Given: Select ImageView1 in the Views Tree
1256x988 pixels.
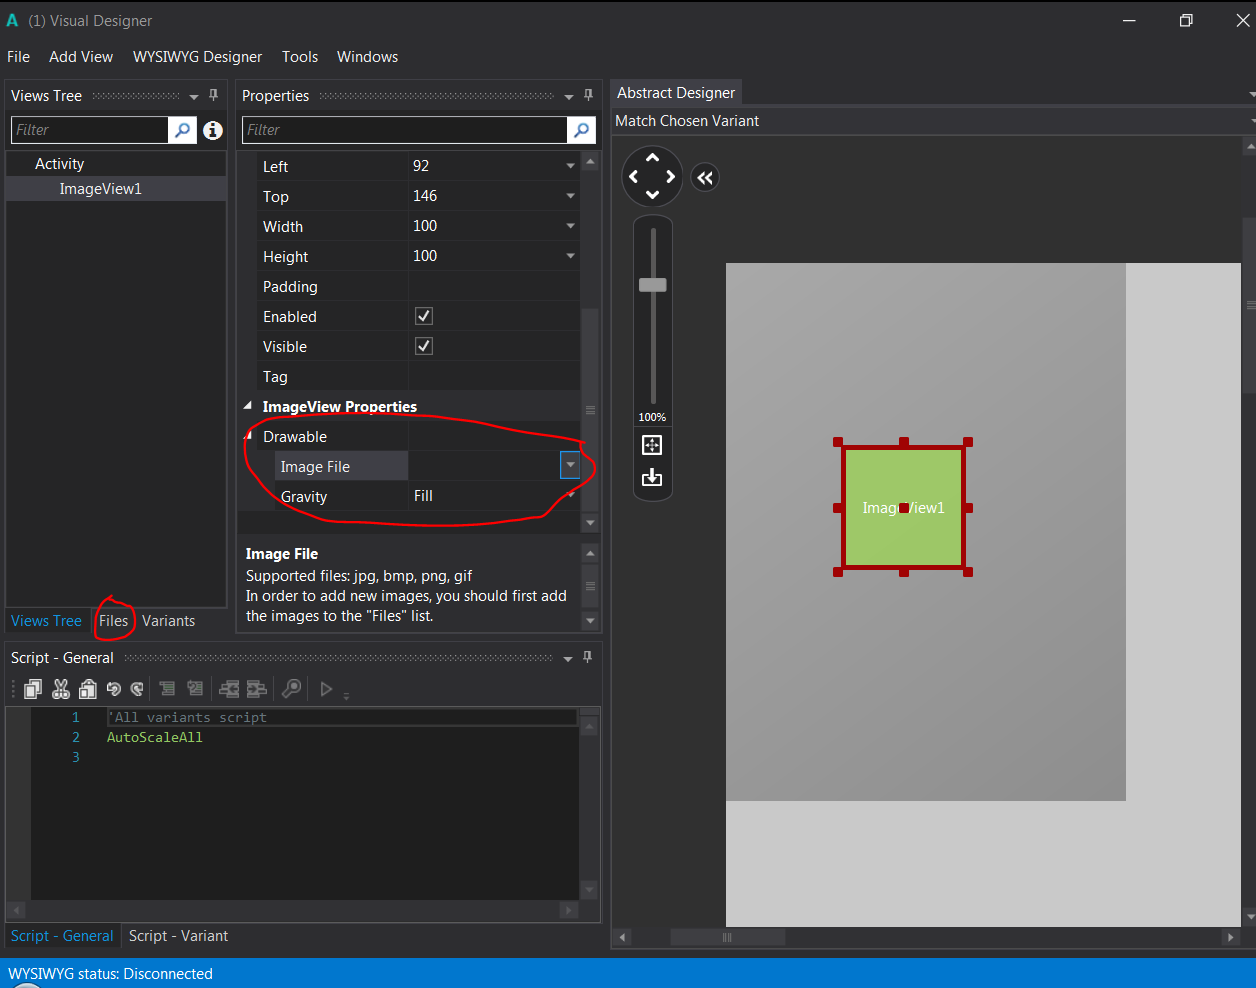Looking at the screenshot, I should tap(100, 189).
